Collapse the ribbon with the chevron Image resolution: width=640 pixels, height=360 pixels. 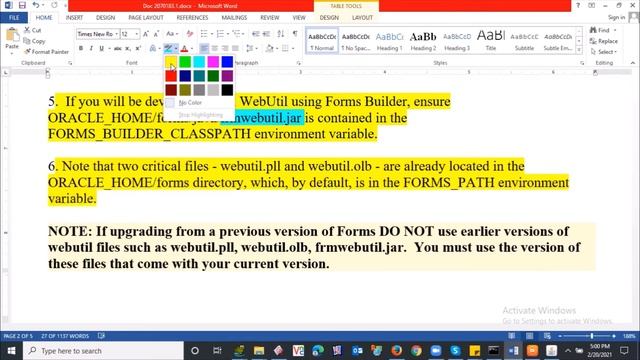point(633,63)
